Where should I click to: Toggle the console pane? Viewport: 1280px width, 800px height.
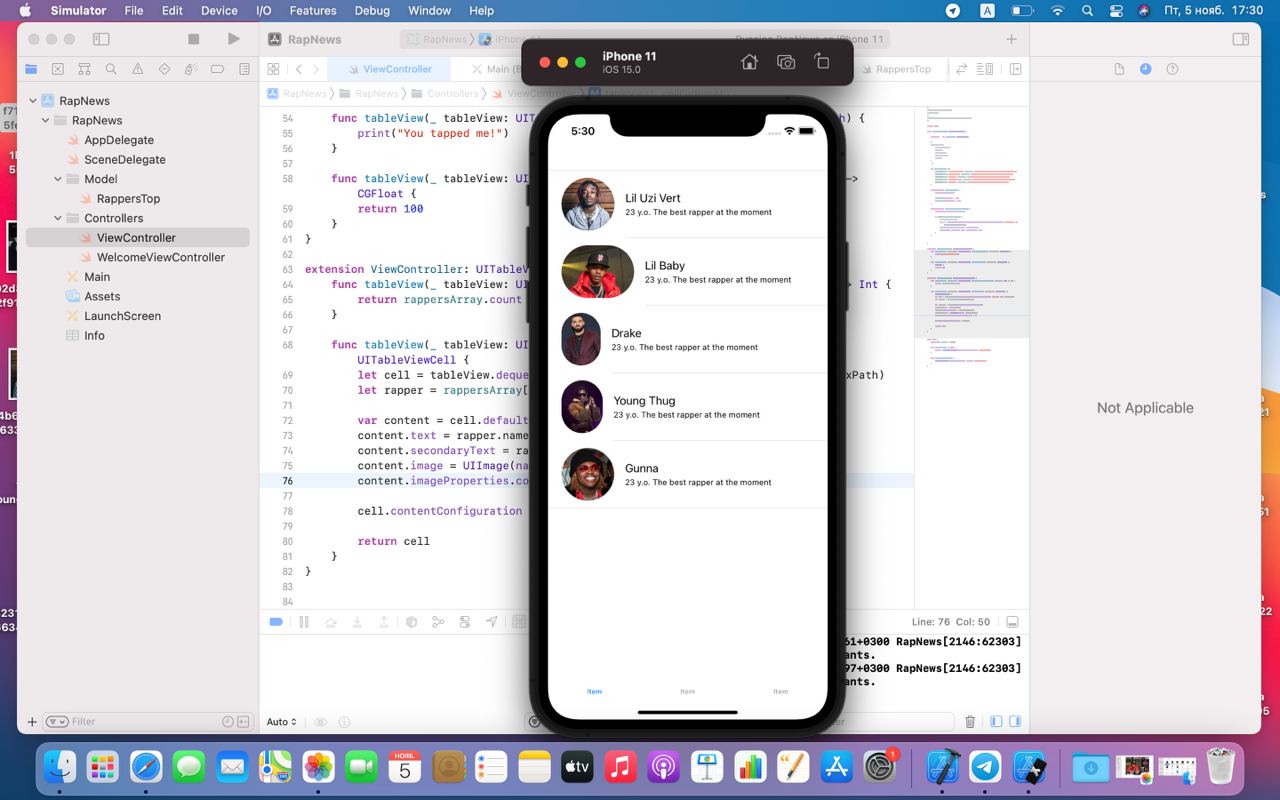(1015, 722)
